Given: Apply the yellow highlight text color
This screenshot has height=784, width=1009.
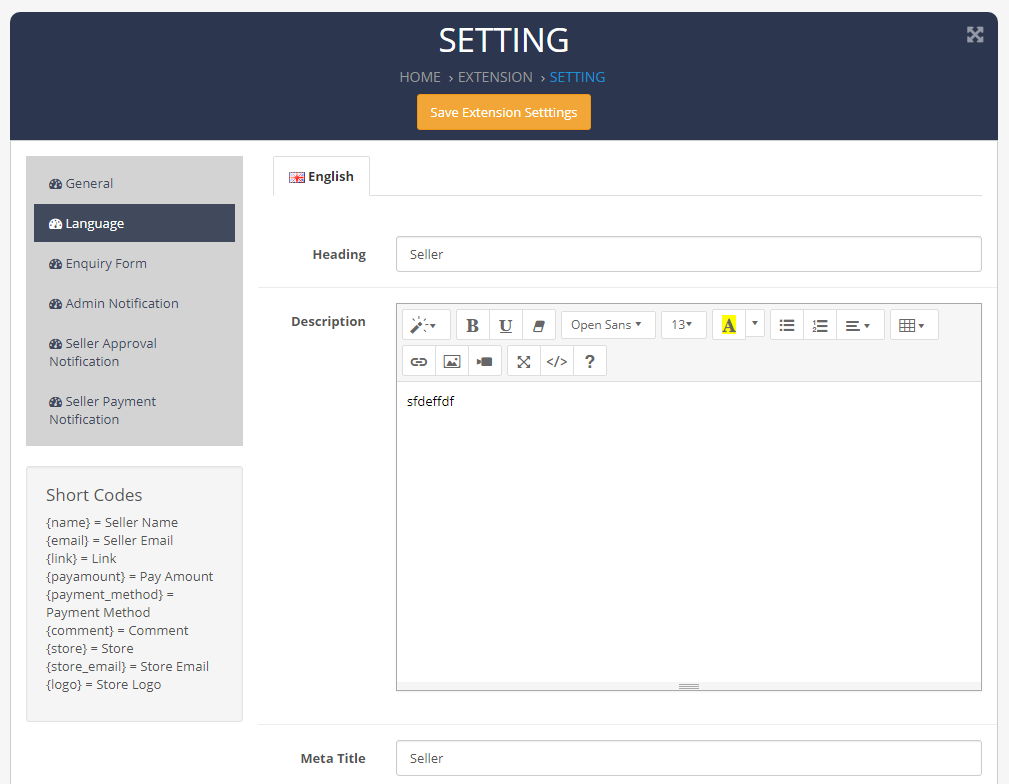Looking at the screenshot, I should click(x=728, y=325).
